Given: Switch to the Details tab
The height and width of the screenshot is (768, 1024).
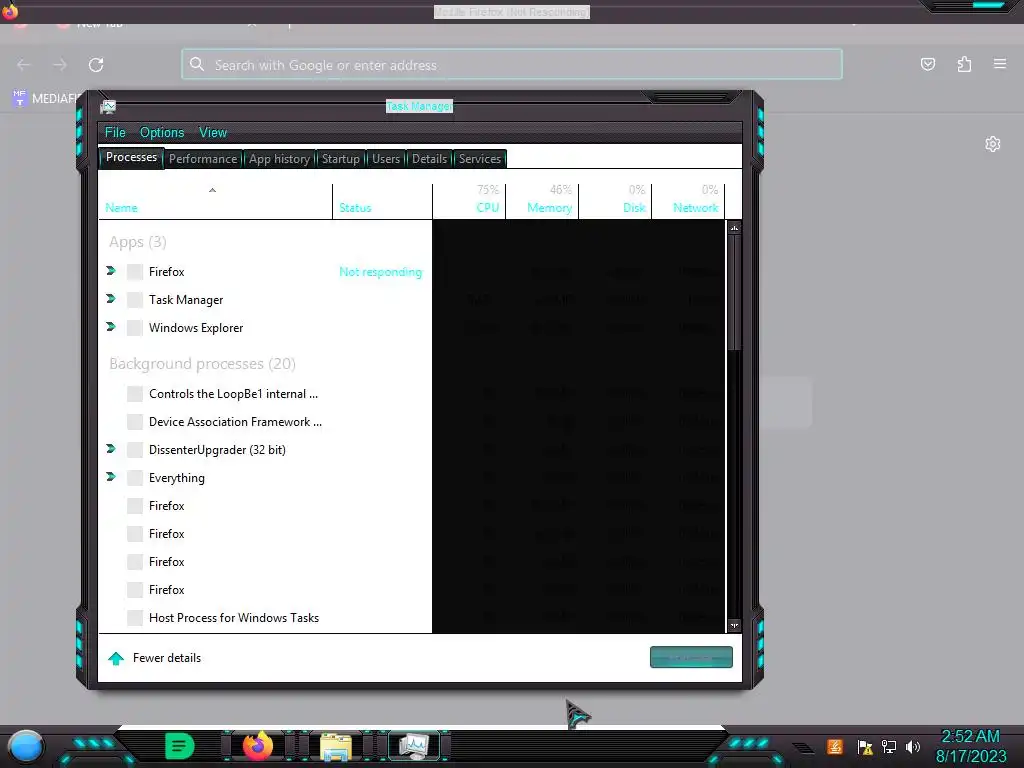Looking at the screenshot, I should 429,159.
